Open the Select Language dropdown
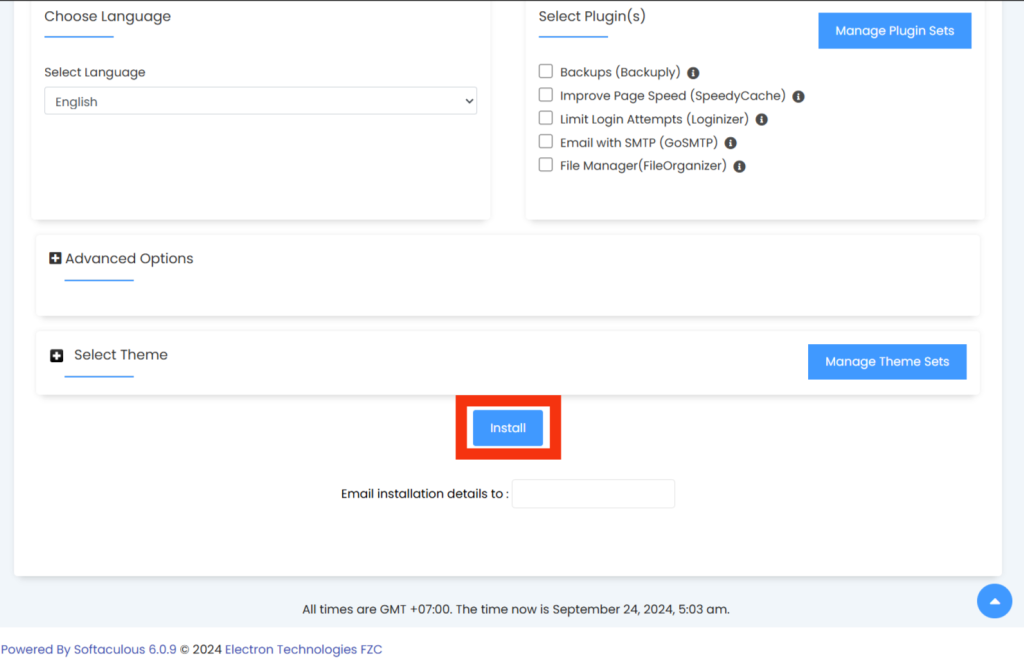 coord(260,101)
